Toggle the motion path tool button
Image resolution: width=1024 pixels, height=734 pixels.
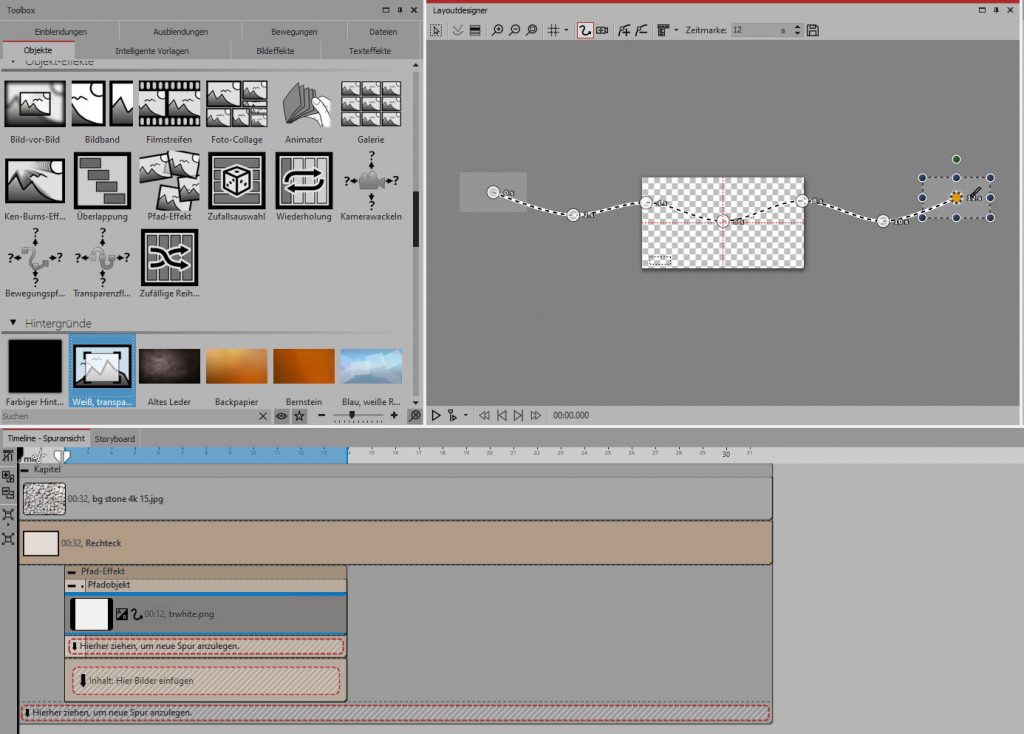tap(584, 31)
